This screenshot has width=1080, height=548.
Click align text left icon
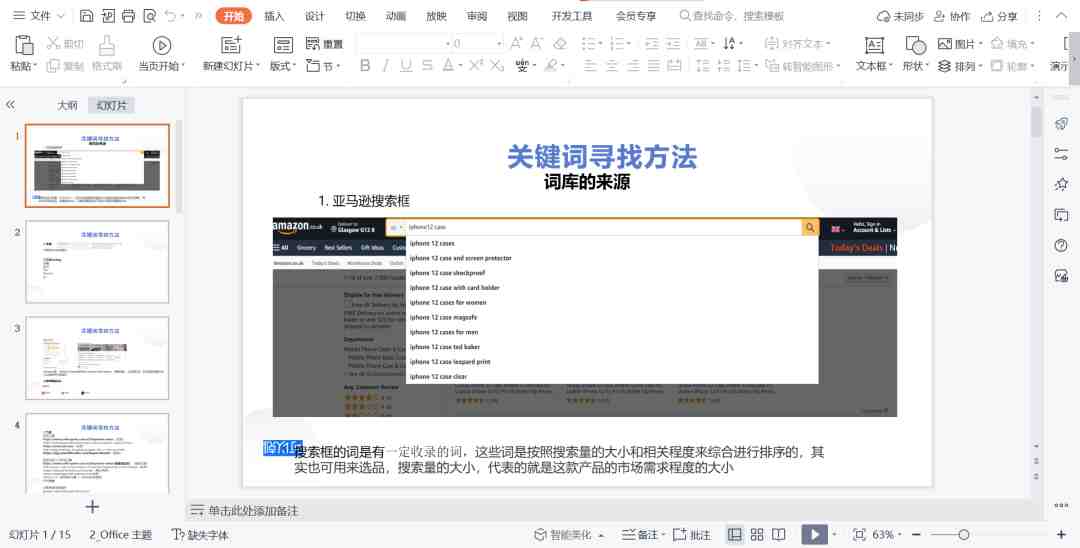(590, 65)
